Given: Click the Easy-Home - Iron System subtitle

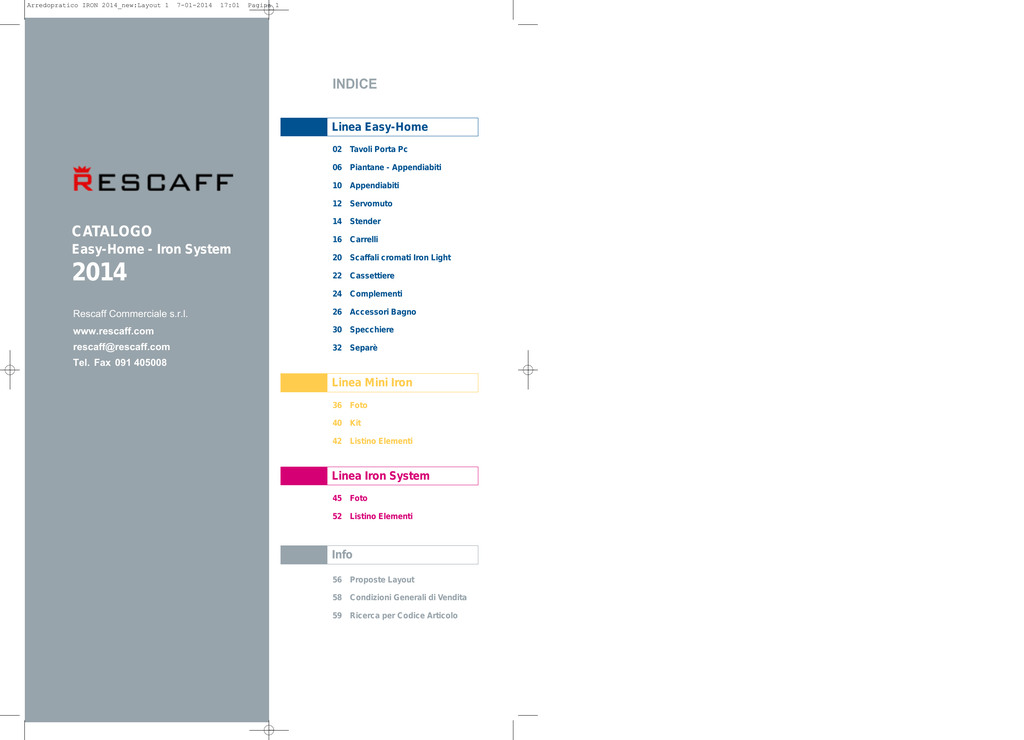Looking at the screenshot, I should tap(152, 249).
